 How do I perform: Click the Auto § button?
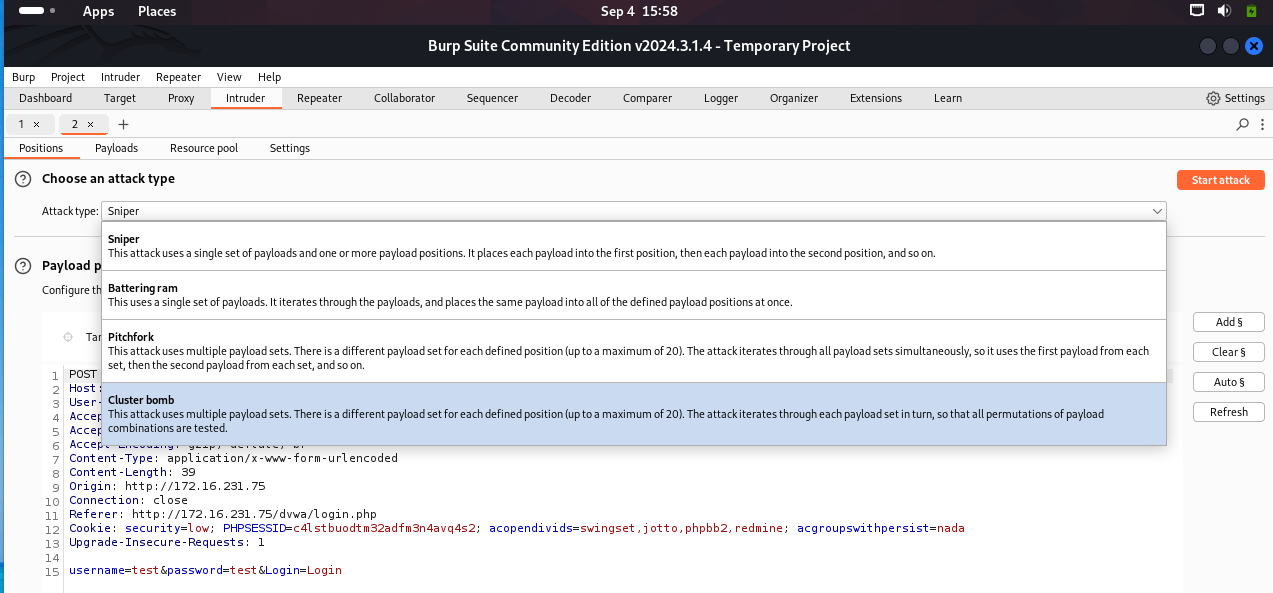(x=1229, y=382)
